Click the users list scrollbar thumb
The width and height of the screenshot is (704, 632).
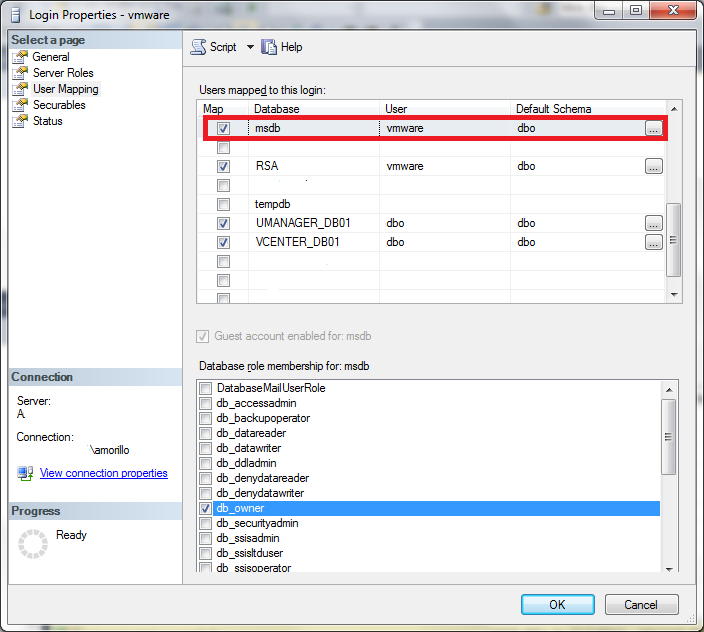pos(673,240)
